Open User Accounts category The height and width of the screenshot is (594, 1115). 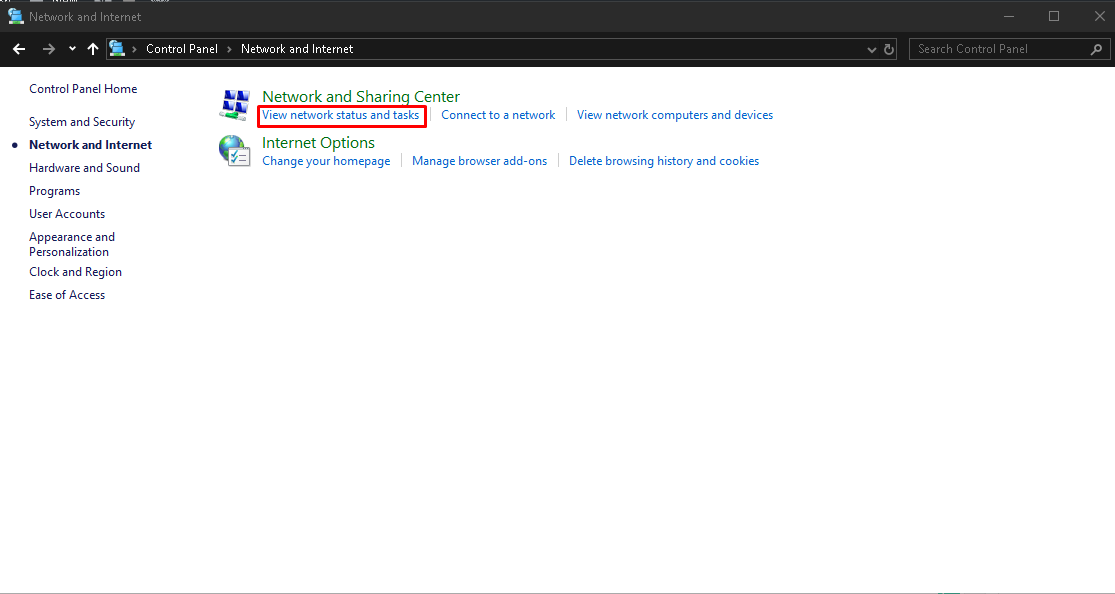pos(67,213)
